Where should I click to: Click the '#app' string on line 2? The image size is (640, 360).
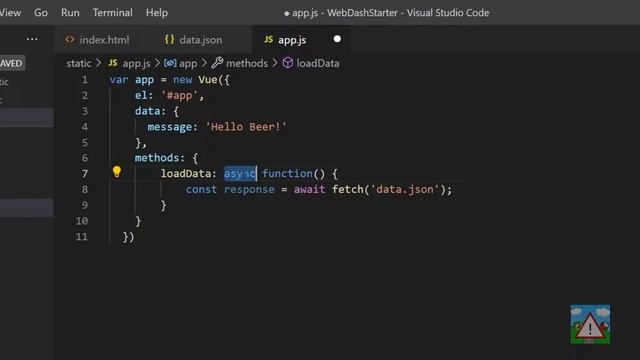pyautogui.click(x=179, y=96)
